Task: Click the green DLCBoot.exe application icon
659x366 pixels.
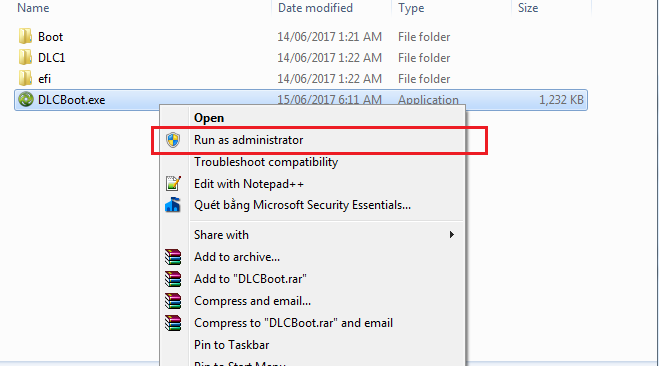Action: pyautogui.click(x=26, y=100)
